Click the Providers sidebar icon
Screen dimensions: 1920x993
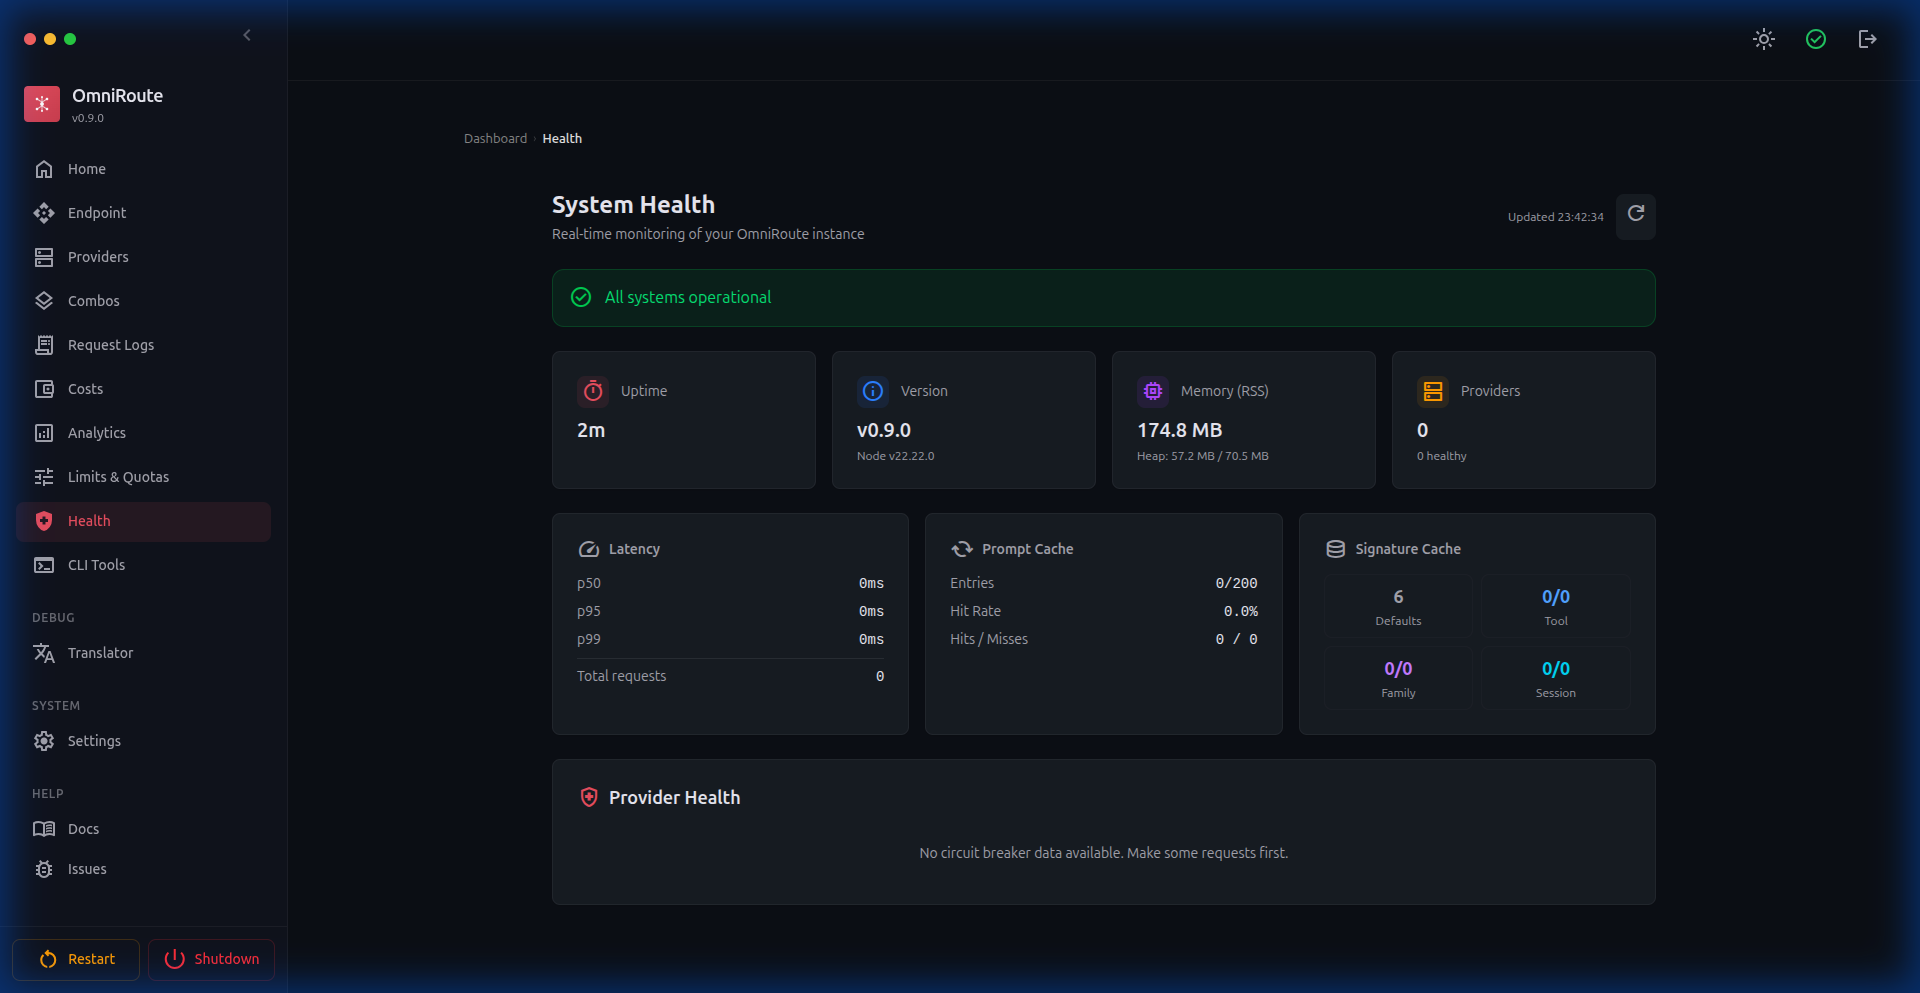[x=44, y=257]
